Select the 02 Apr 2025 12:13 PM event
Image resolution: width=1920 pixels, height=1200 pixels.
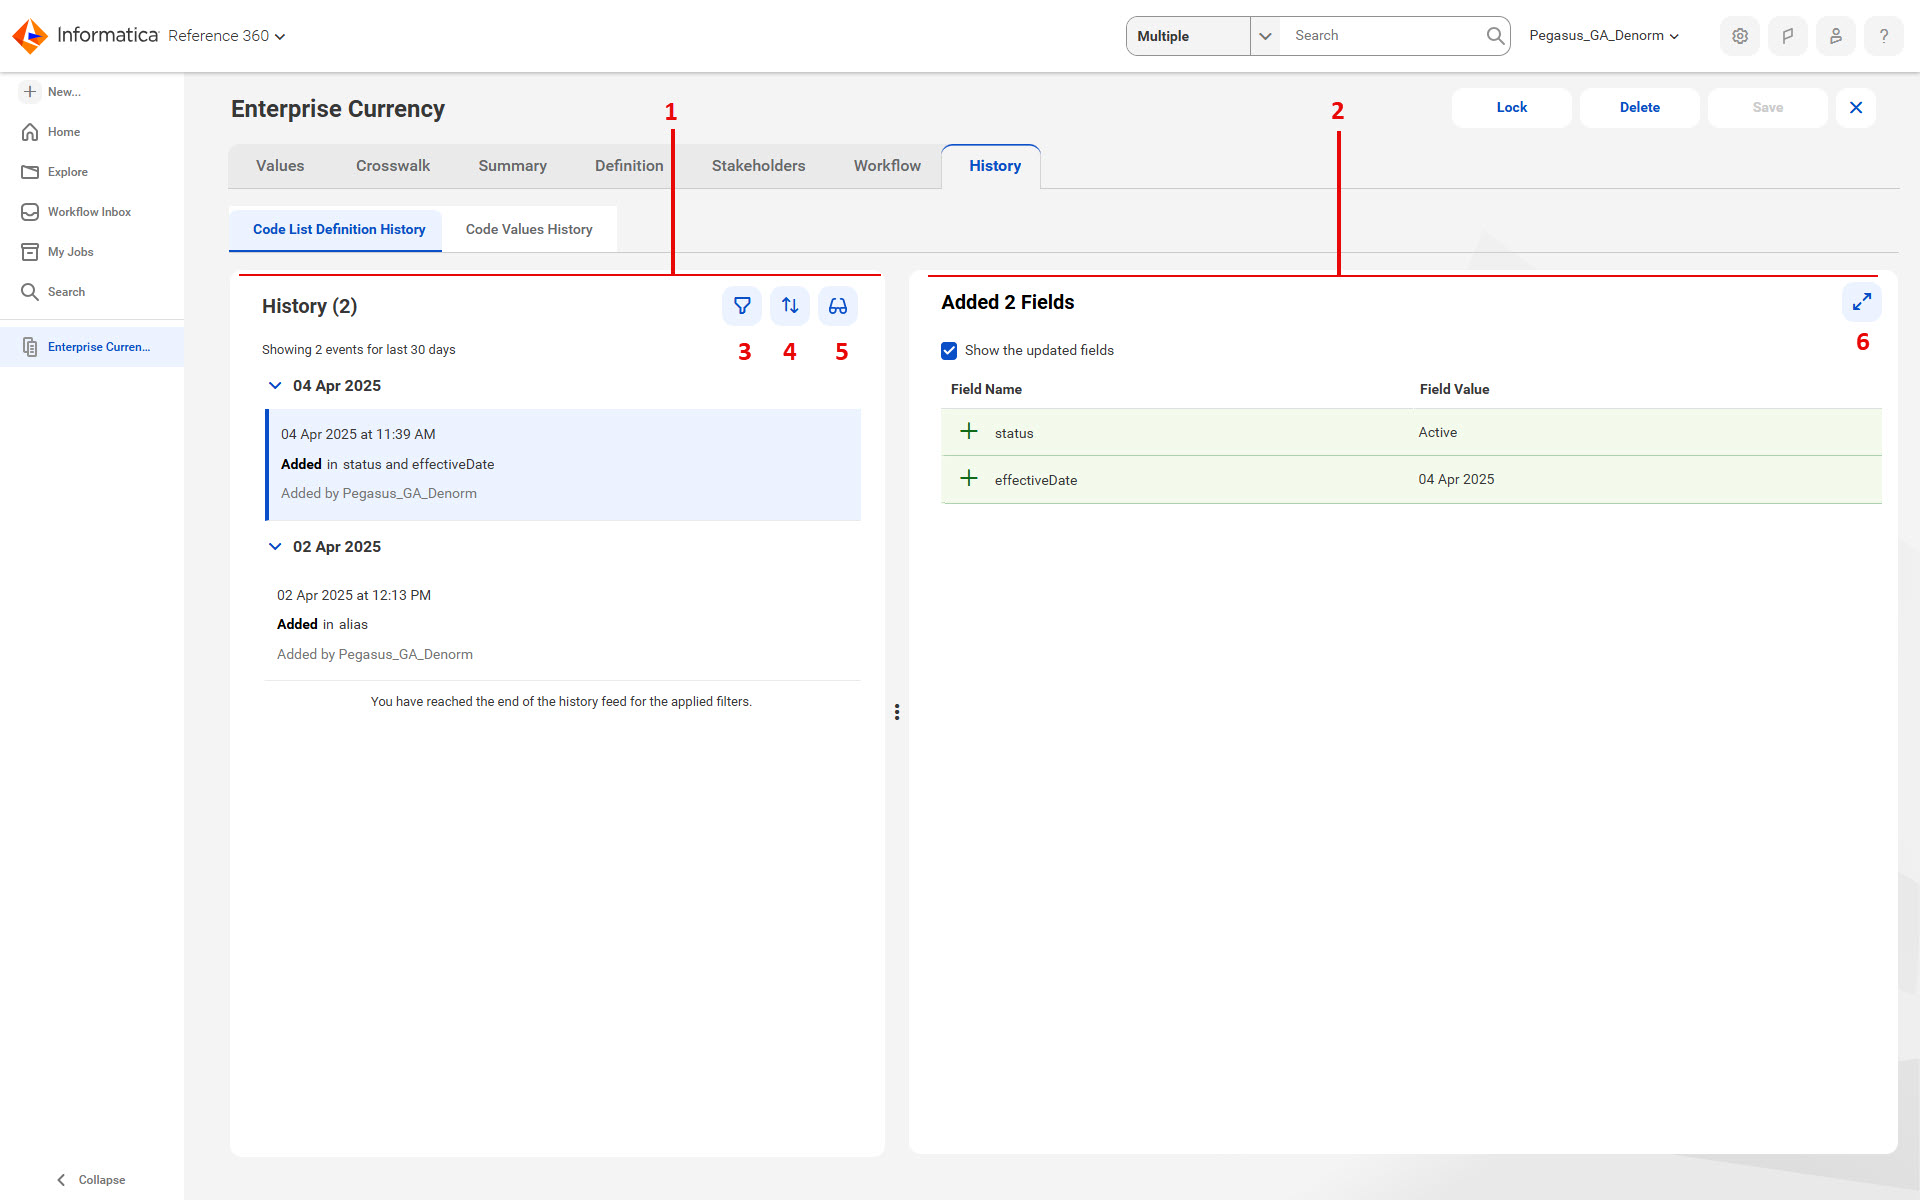tap(563, 624)
